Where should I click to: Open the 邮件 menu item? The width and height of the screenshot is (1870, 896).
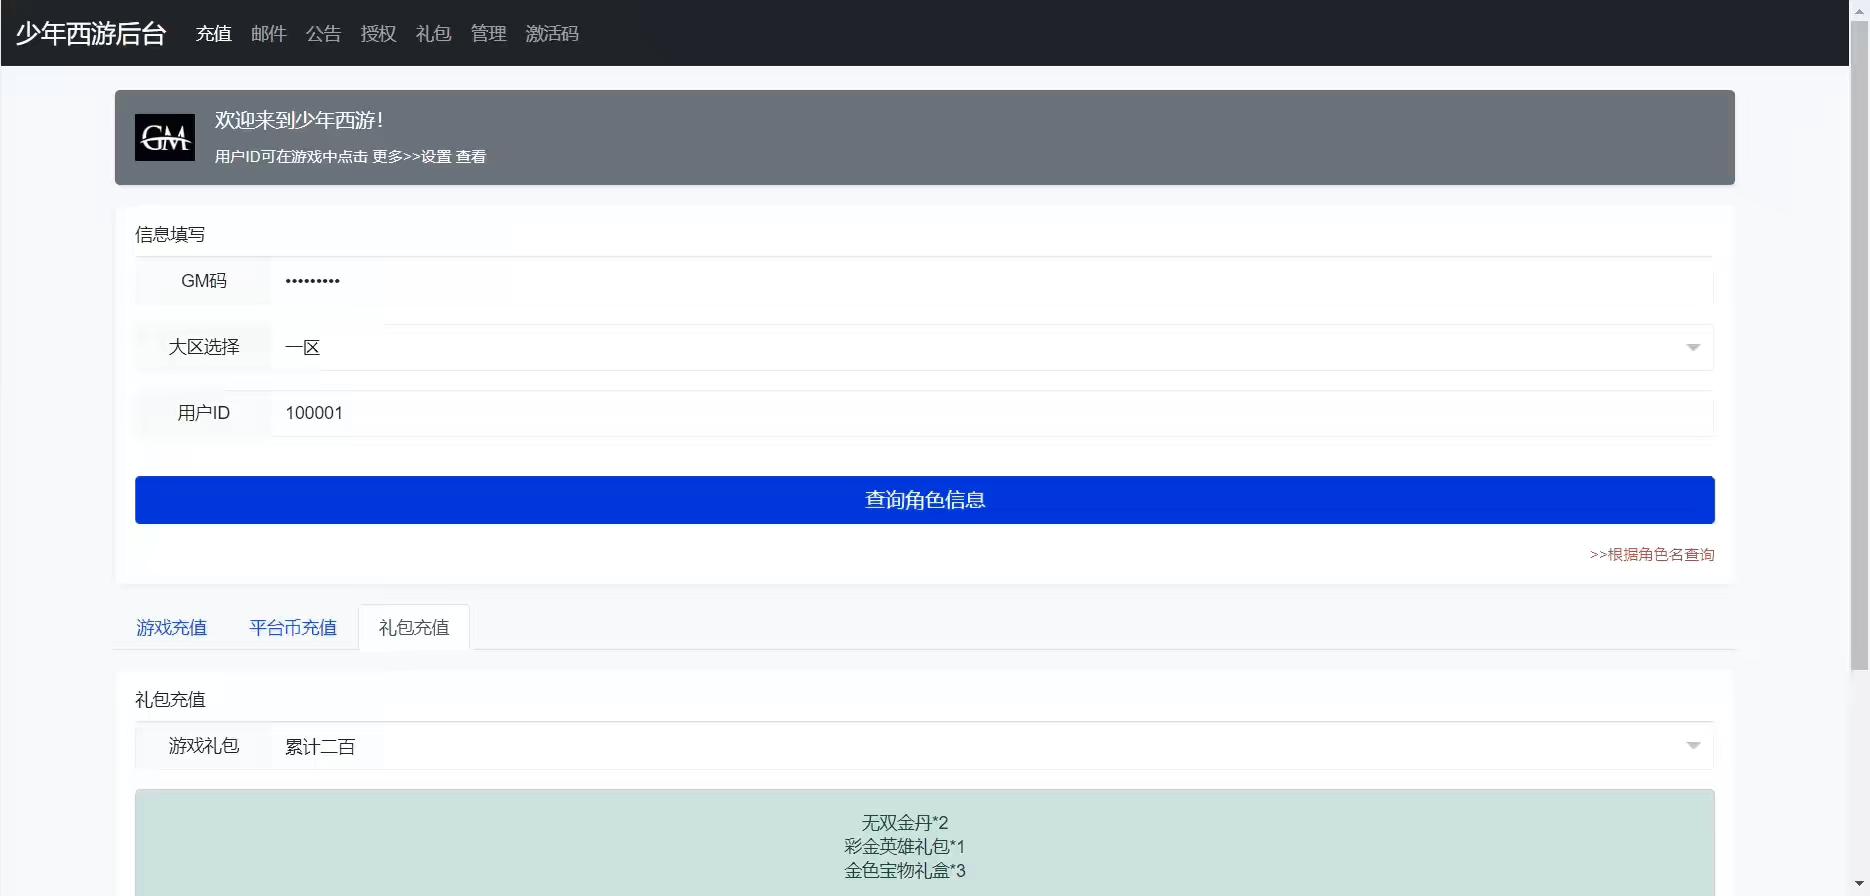269,34
